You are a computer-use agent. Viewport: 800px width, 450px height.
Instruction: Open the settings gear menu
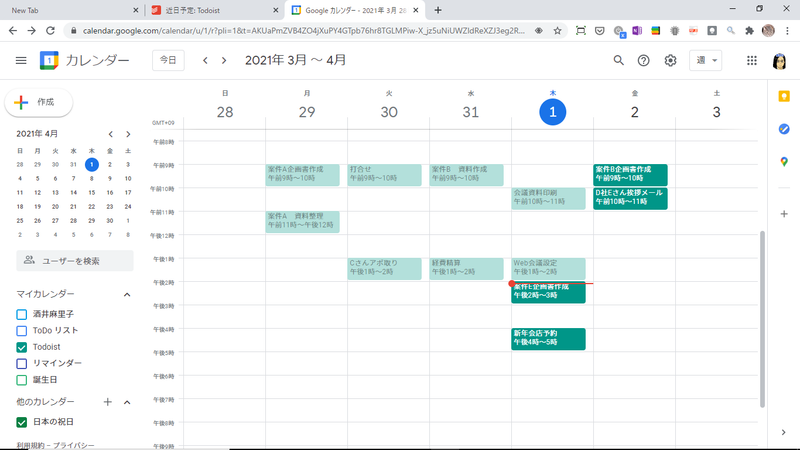click(670, 61)
